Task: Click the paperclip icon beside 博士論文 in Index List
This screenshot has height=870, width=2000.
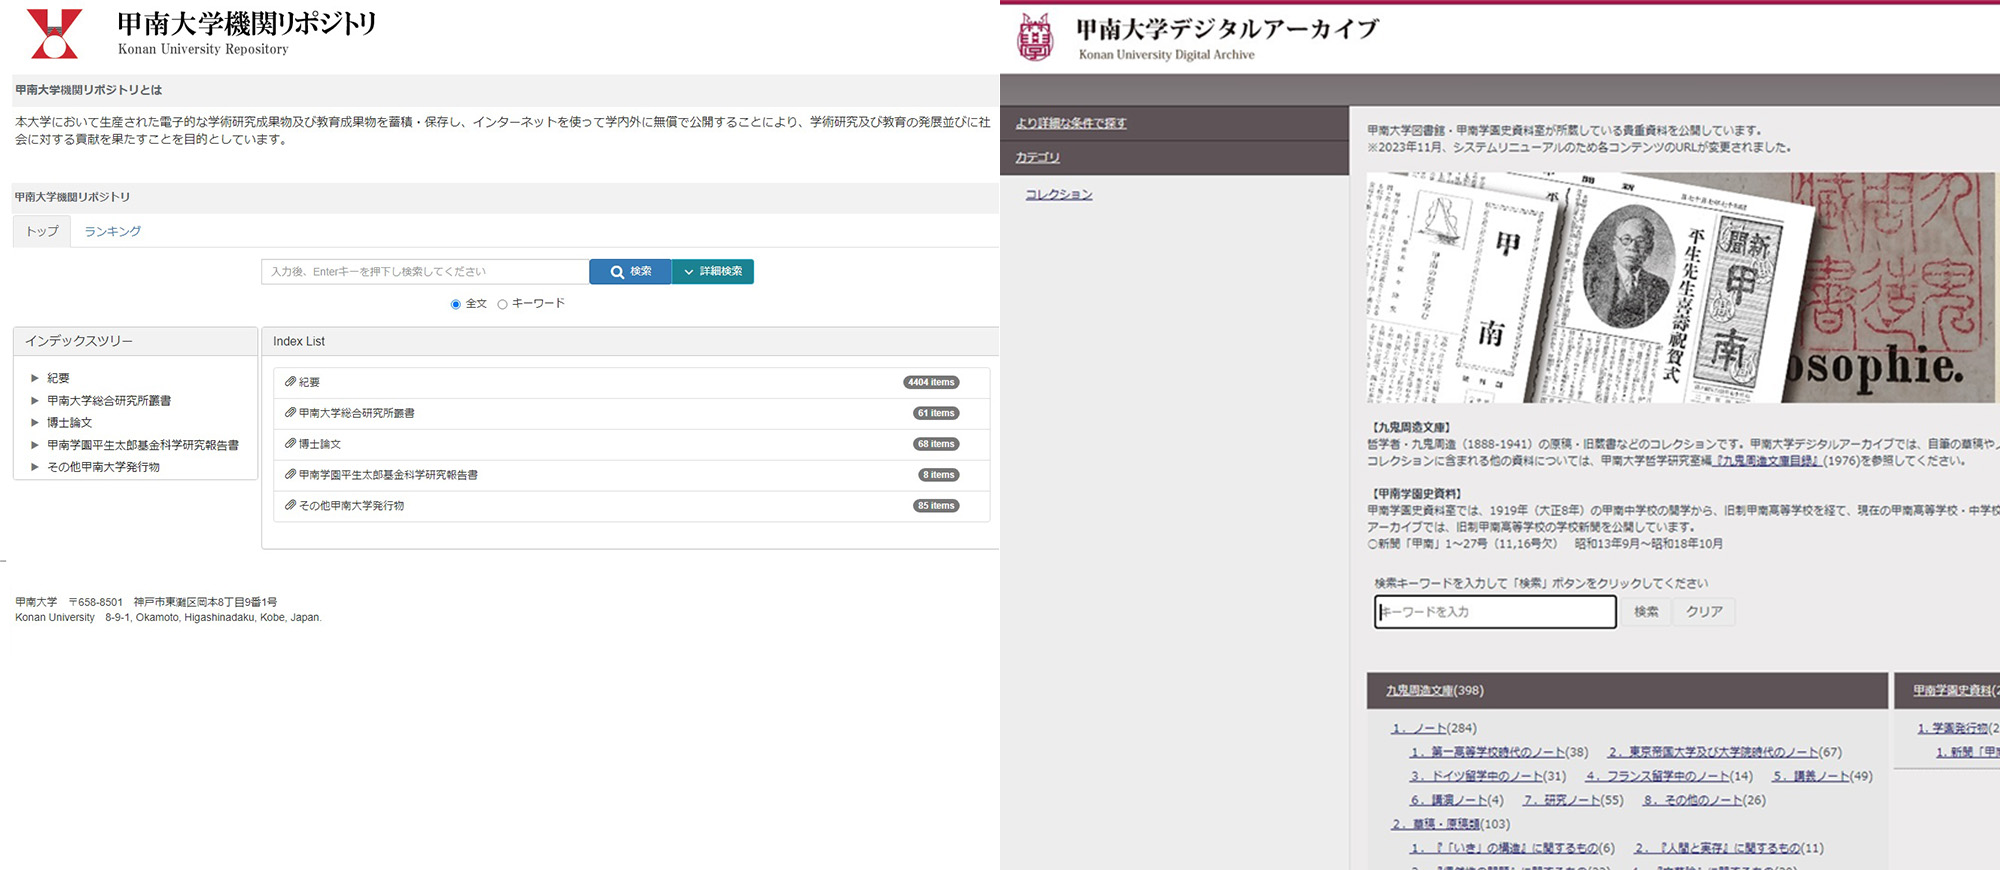Action: click(290, 444)
